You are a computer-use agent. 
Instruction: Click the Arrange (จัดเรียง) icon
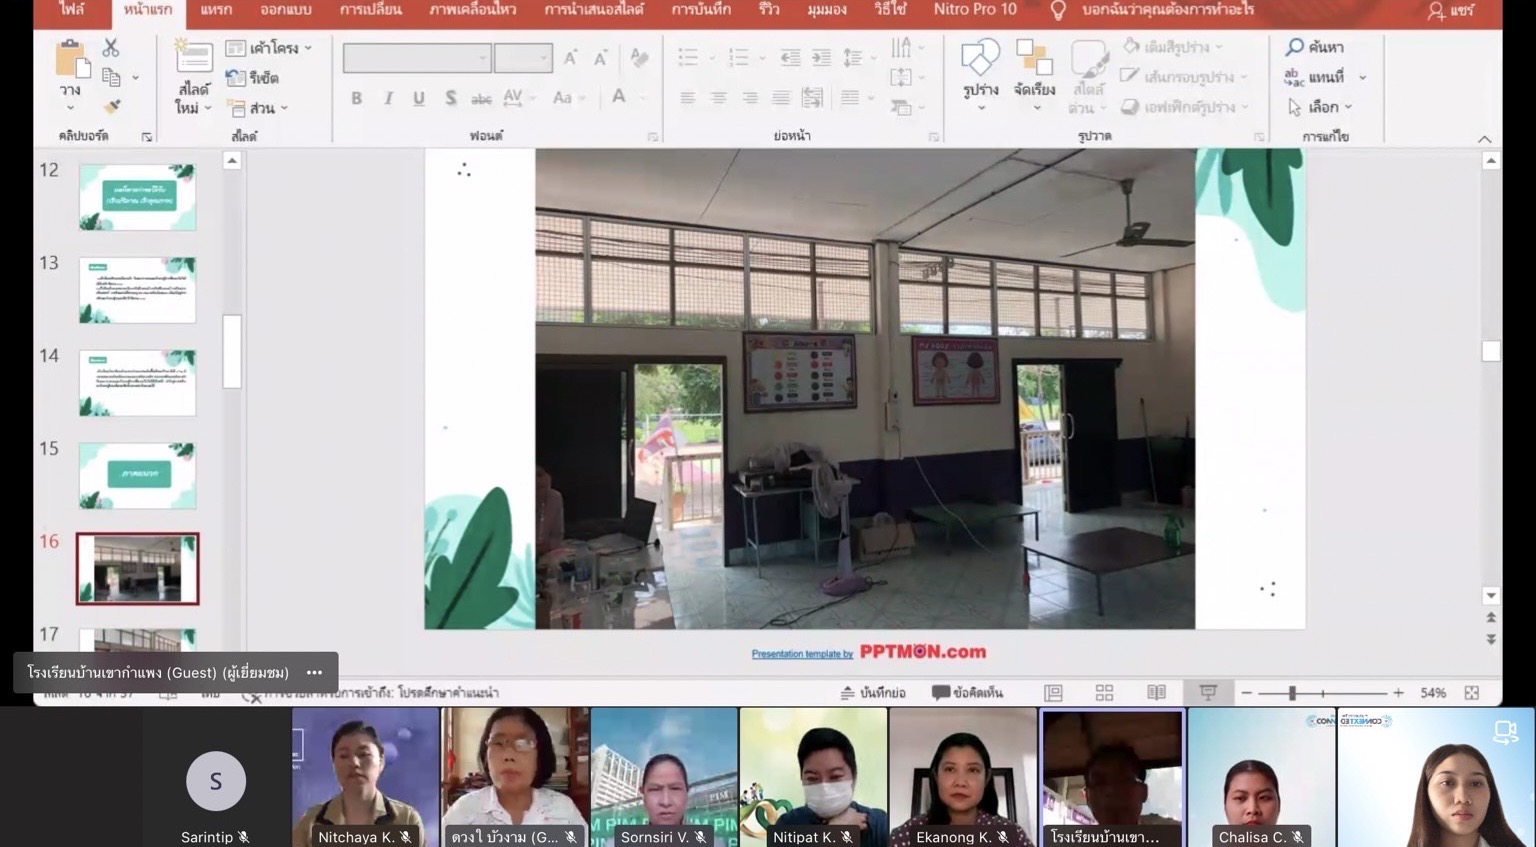(1033, 59)
